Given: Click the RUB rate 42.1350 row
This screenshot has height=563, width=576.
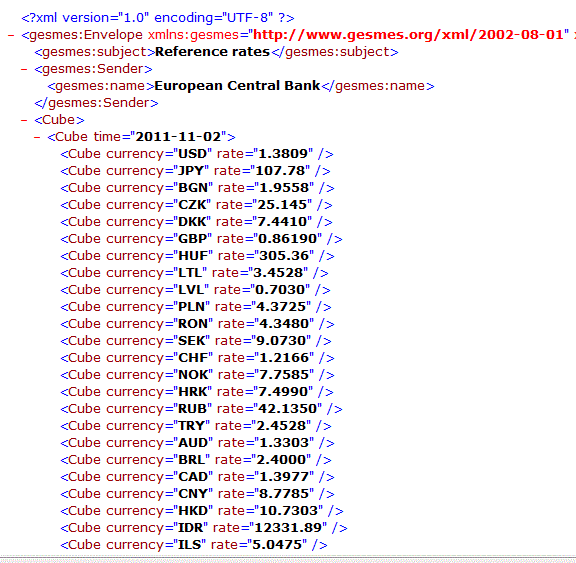Looking at the screenshot, I should tap(201, 409).
